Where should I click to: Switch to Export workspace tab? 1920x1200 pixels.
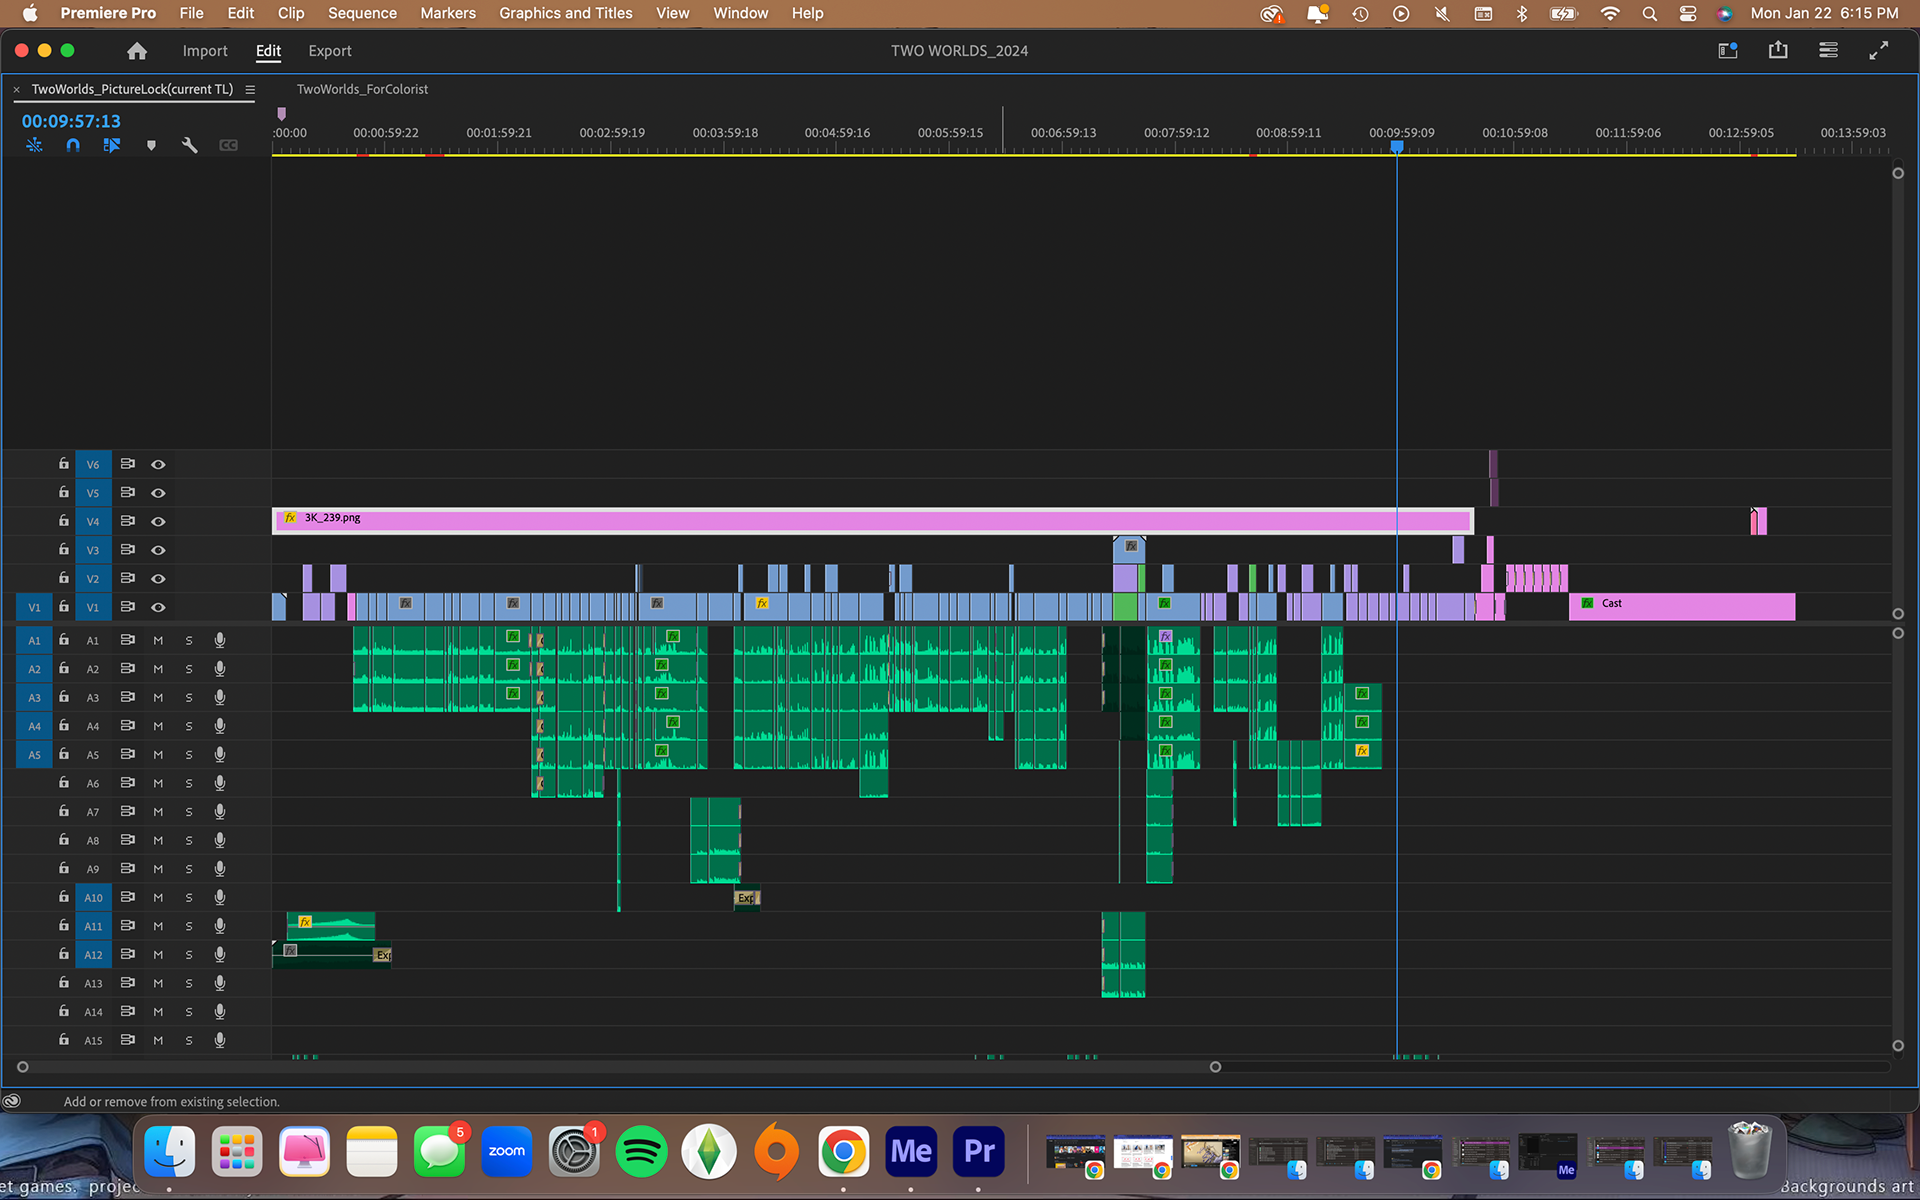click(x=330, y=51)
